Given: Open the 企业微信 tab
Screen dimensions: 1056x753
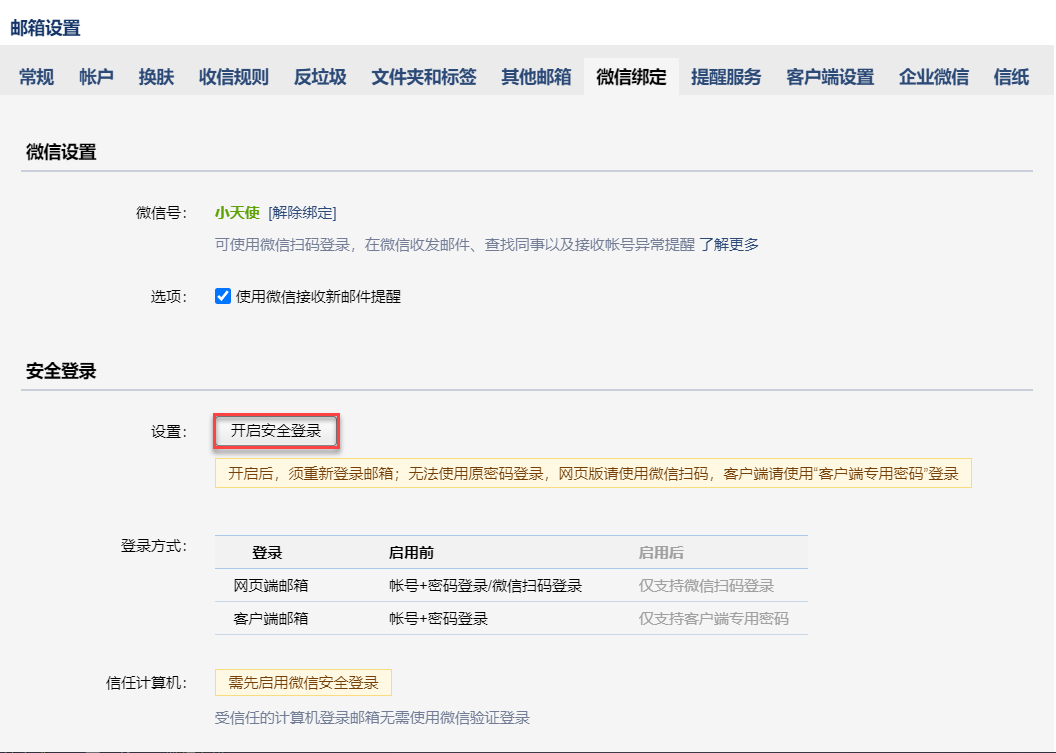Looking at the screenshot, I should point(933,77).
